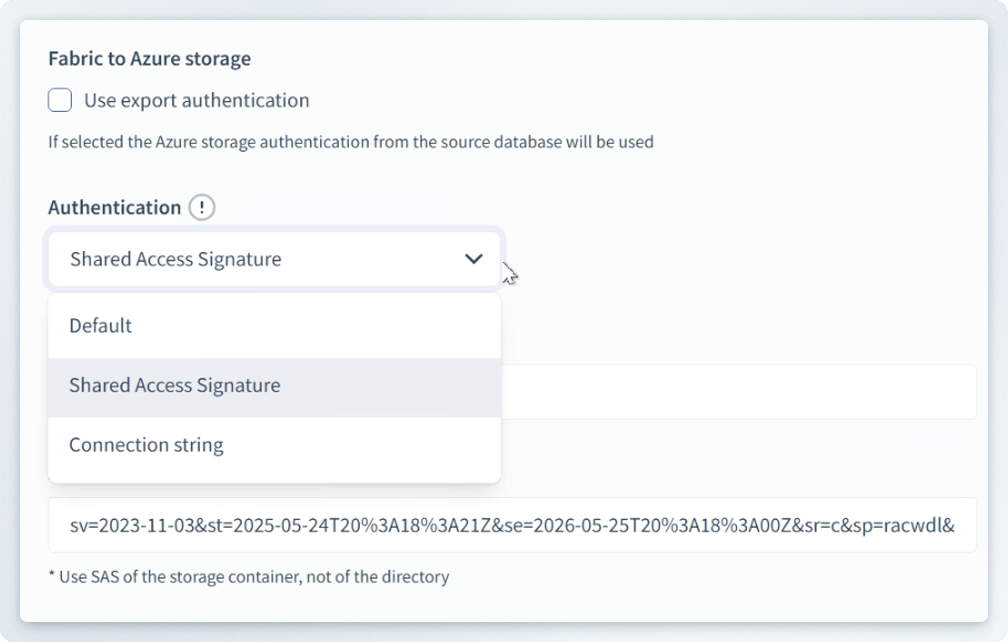Click the "Fabric to Azure storage" heading

tap(149, 58)
